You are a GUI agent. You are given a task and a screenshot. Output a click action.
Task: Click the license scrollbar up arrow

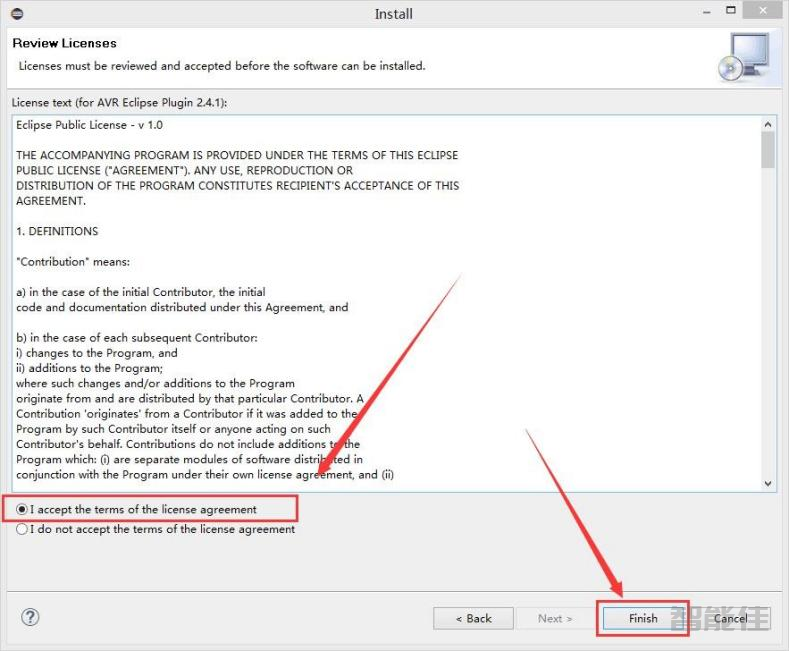tap(768, 125)
